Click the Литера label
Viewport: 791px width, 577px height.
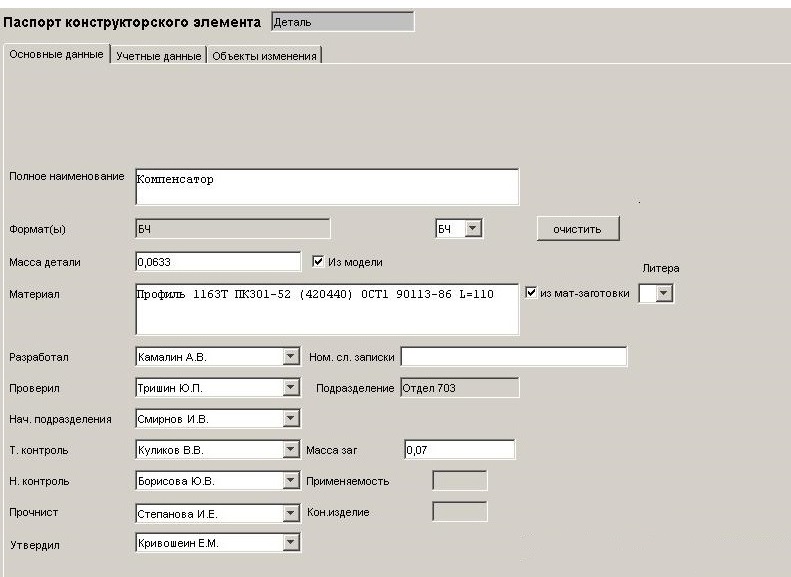point(661,268)
